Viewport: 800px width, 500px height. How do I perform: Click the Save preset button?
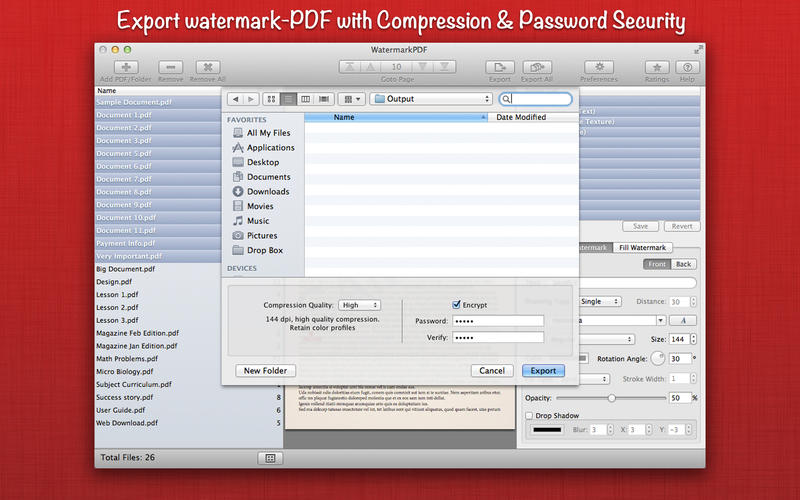pyautogui.click(x=640, y=227)
